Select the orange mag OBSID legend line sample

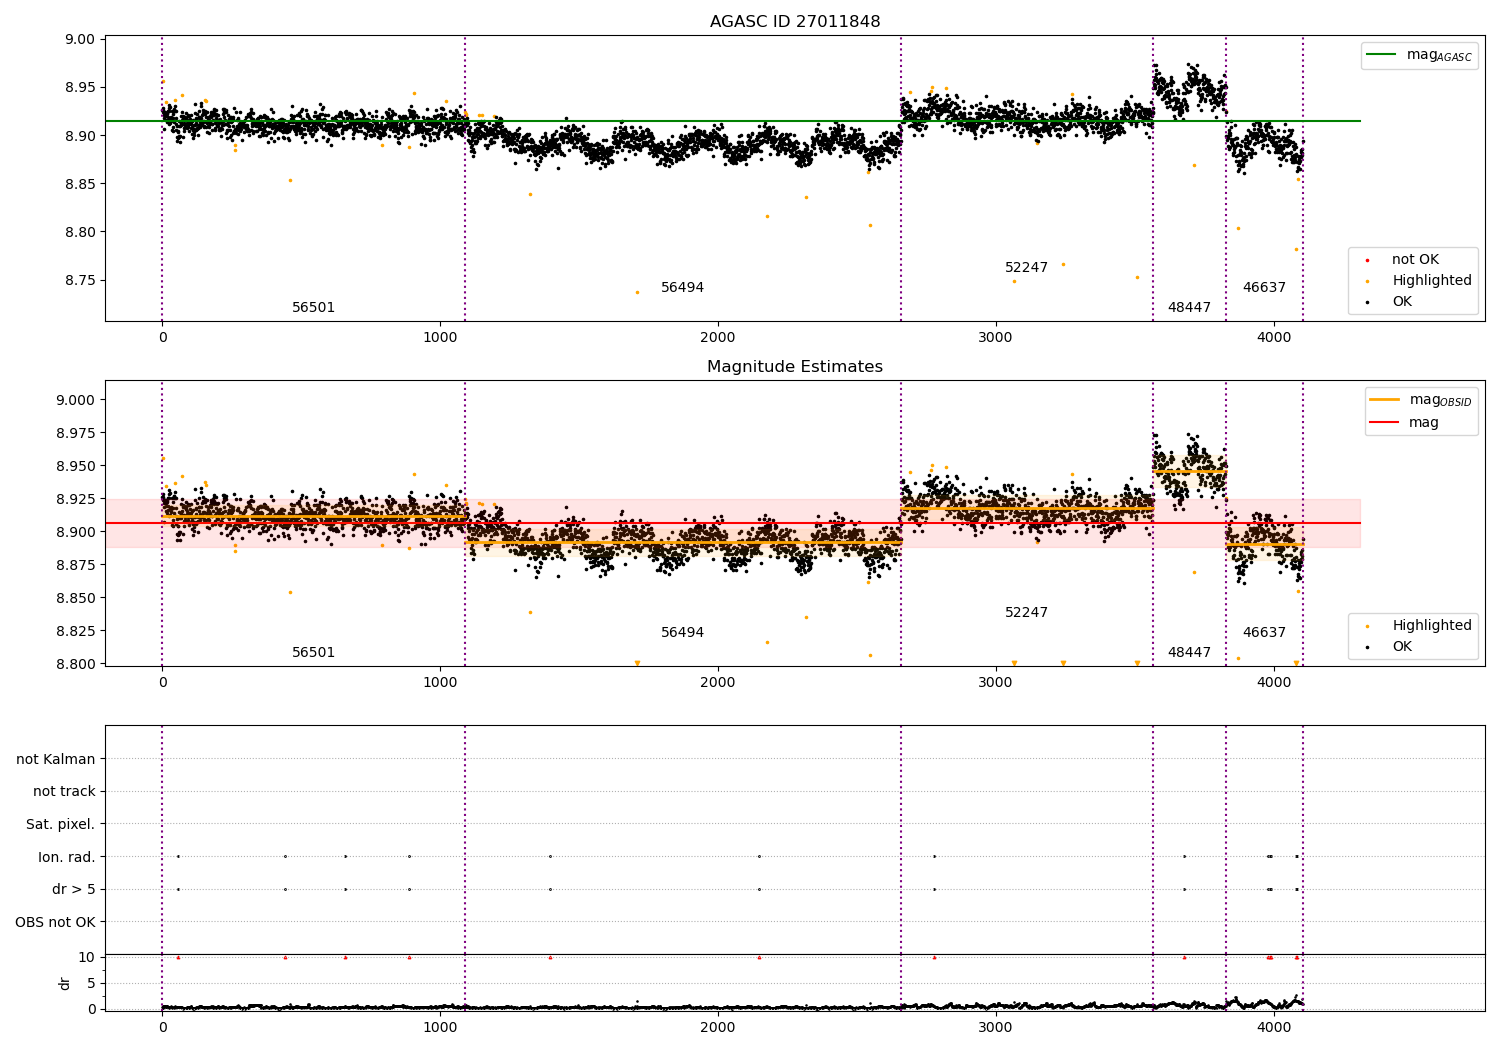tap(1386, 400)
